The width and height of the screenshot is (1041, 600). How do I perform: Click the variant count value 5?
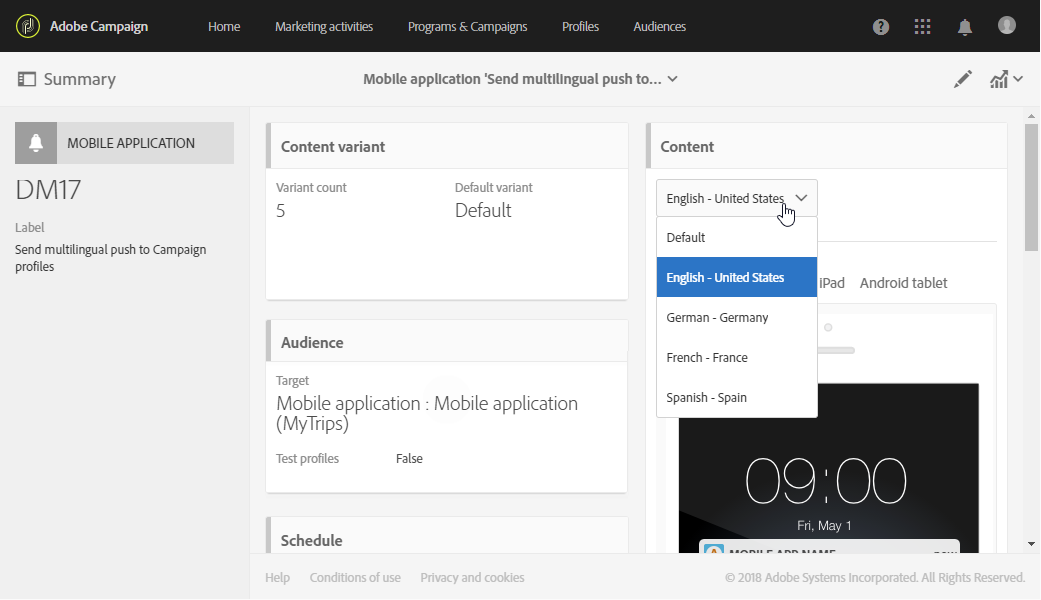pyautogui.click(x=281, y=211)
